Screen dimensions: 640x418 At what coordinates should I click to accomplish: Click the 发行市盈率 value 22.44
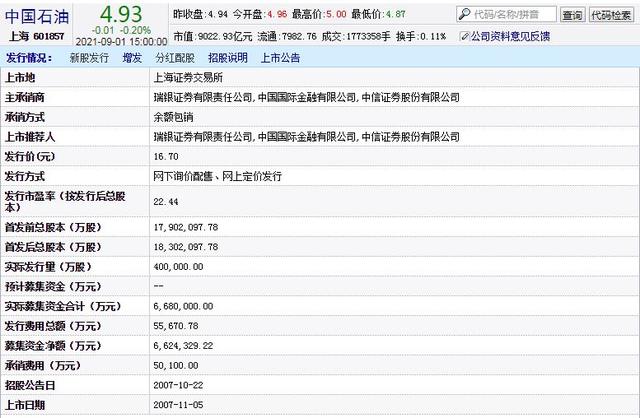coord(166,202)
